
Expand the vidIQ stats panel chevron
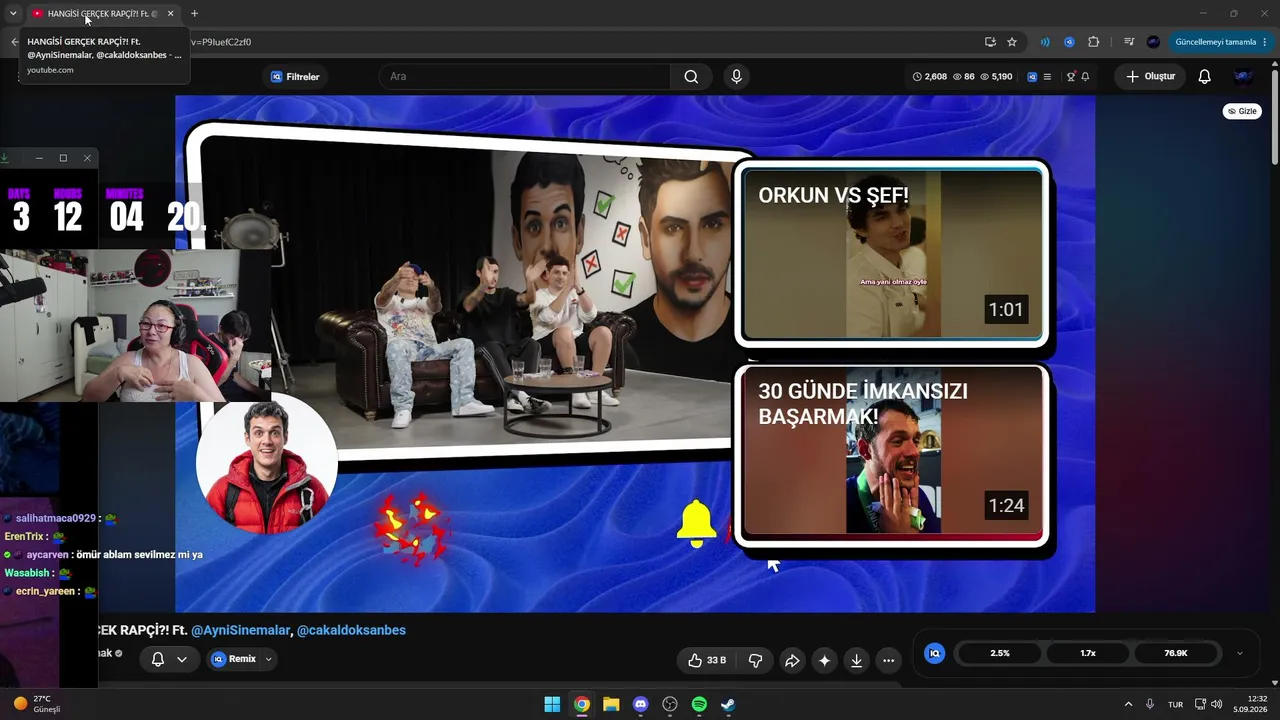(x=1240, y=653)
